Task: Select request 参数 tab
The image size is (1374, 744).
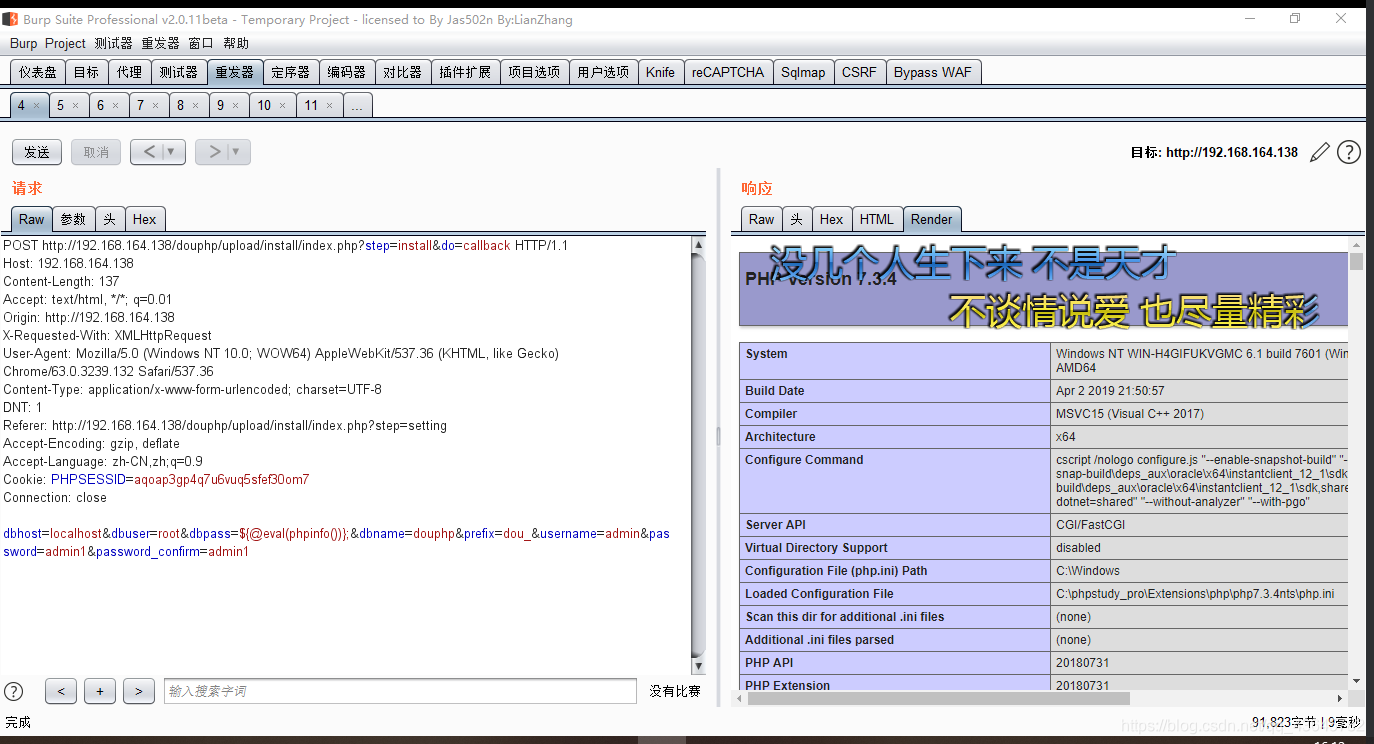Action: 74,219
